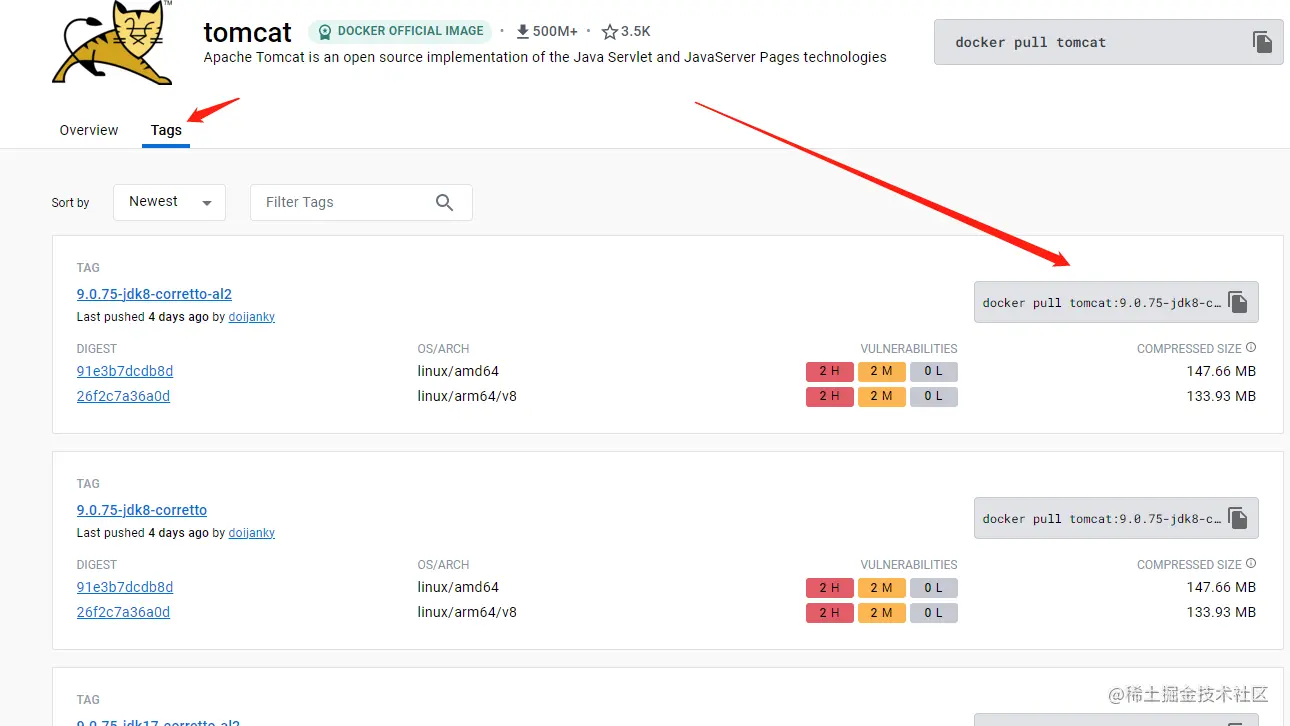Viewport: 1290px width, 726px height.
Task: Focus the Filter Tags search field
Action: 361,202
